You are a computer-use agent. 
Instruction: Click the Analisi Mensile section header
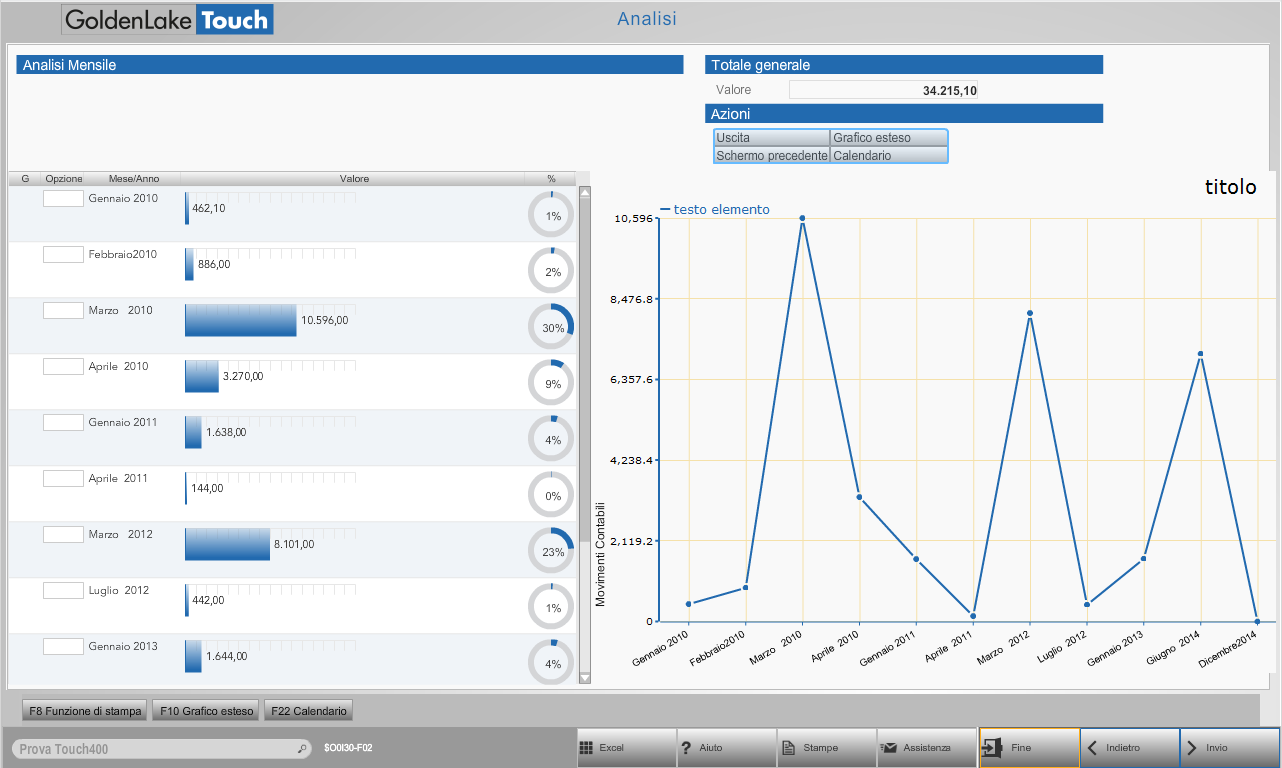click(x=349, y=65)
